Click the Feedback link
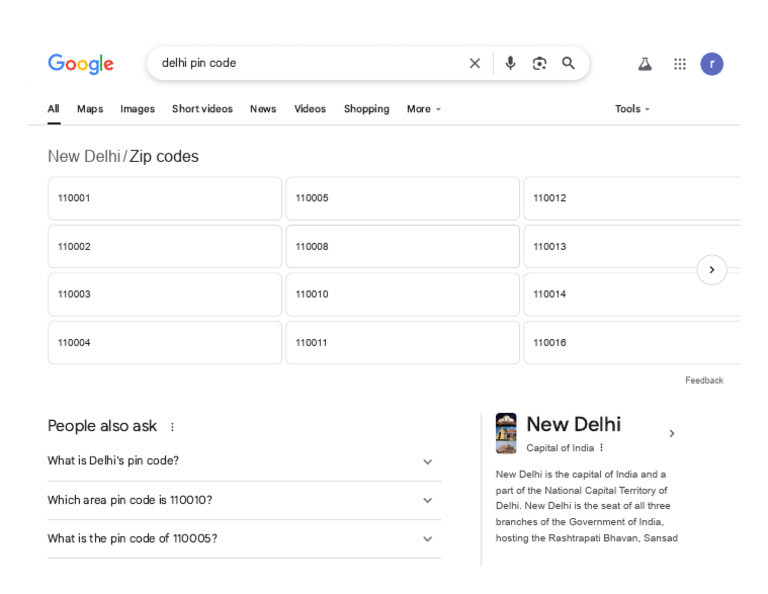Image resolution: width=768 pixels, height=594 pixels. pyautogui.click(x=704, y=381)
